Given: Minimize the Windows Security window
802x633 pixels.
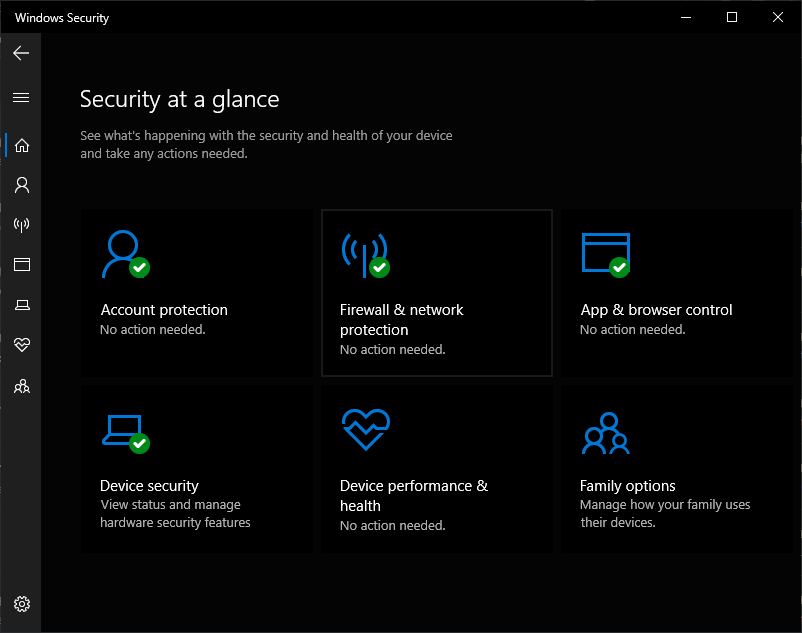Looking at the screenshot, I should pyautogui.click(x=686, y=17).
